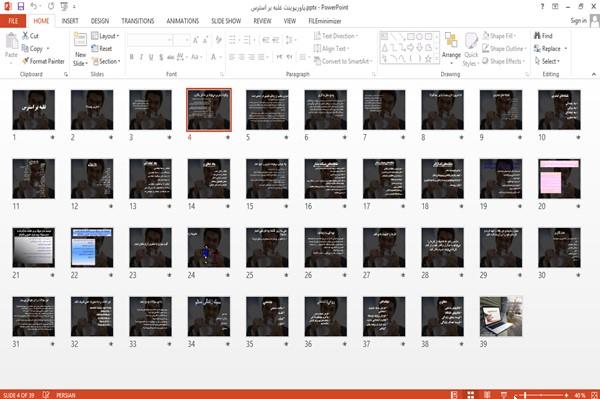The height and width of the screenshot is (399, 600).
Task: Select slide 39 laptop photo thumbnail
Action: pyautogui.click(x=501, y=316)
